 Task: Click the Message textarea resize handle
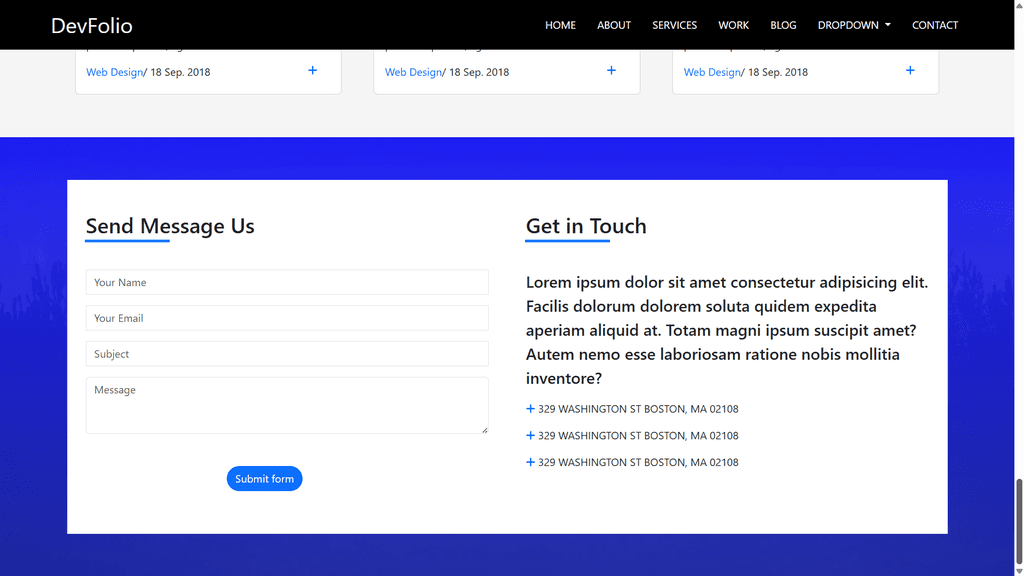point(484,429)
